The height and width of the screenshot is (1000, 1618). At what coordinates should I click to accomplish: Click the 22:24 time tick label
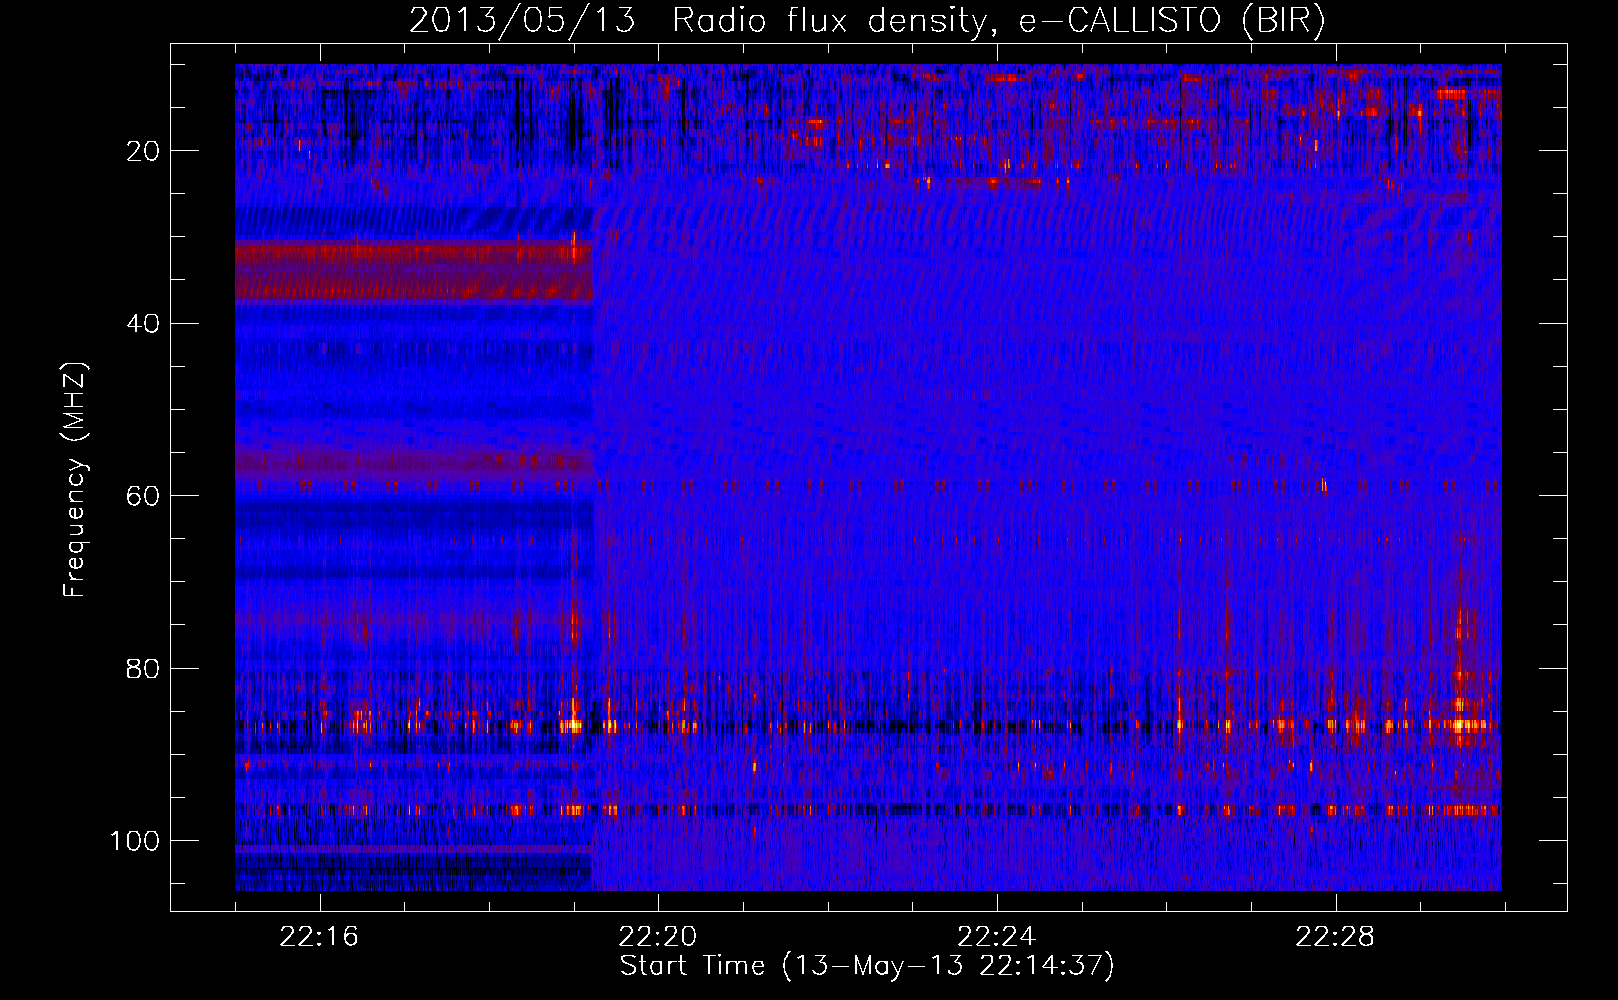point(996,937)
